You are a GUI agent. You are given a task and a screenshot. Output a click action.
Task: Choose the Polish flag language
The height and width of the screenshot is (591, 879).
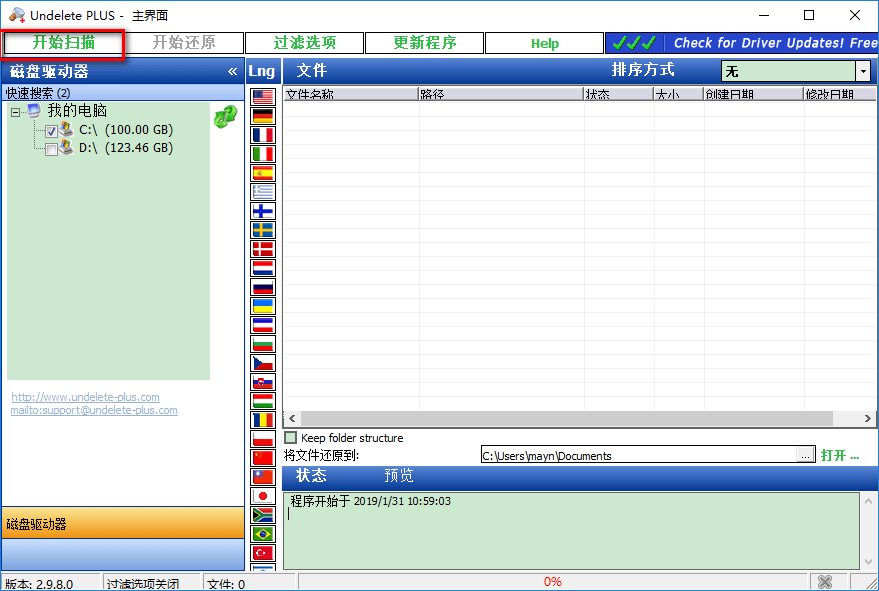[263, 439]
